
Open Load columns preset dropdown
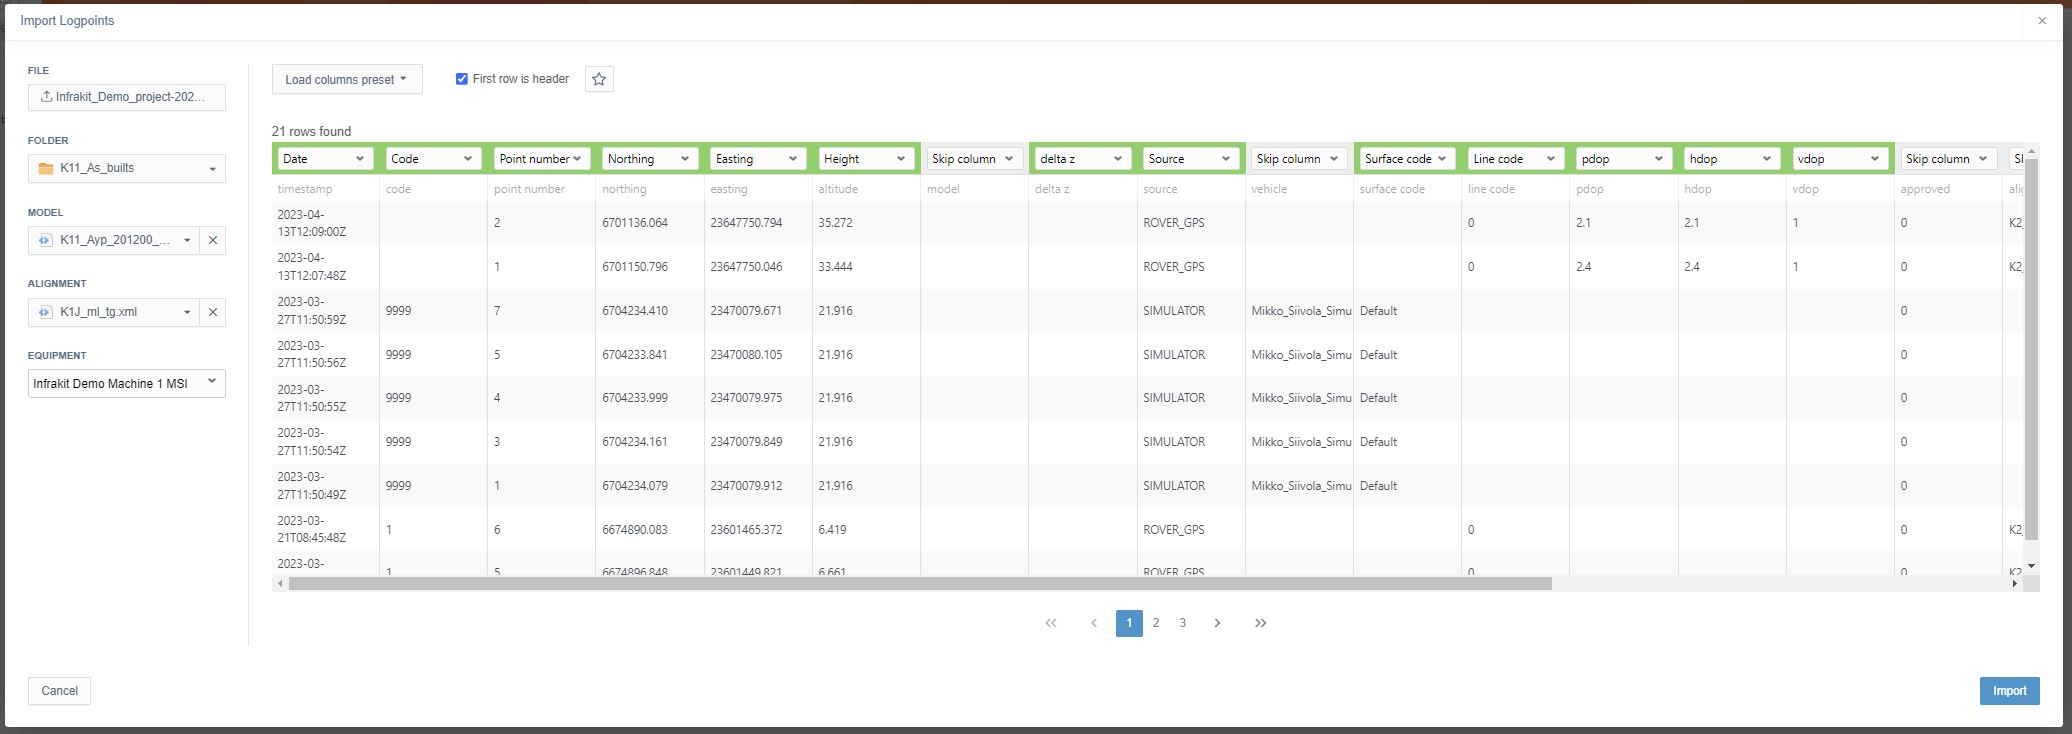[347, 79]
